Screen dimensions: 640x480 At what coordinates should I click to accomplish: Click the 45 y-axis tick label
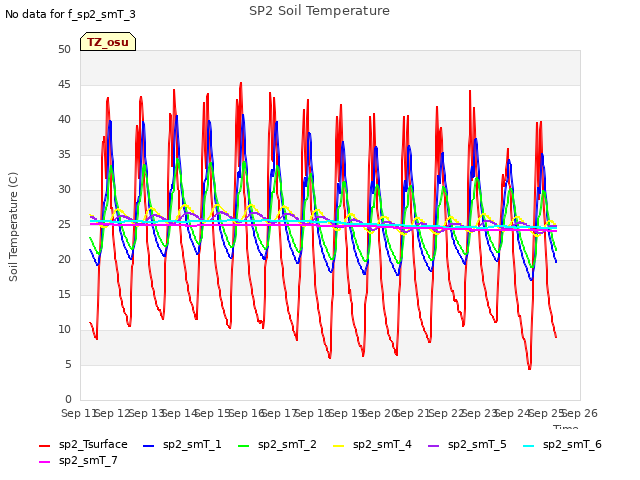64,84
